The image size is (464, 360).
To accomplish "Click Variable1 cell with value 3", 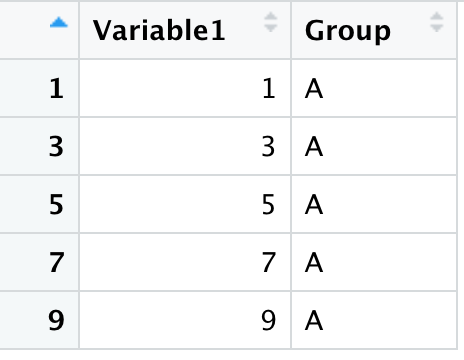I will 185,146.
